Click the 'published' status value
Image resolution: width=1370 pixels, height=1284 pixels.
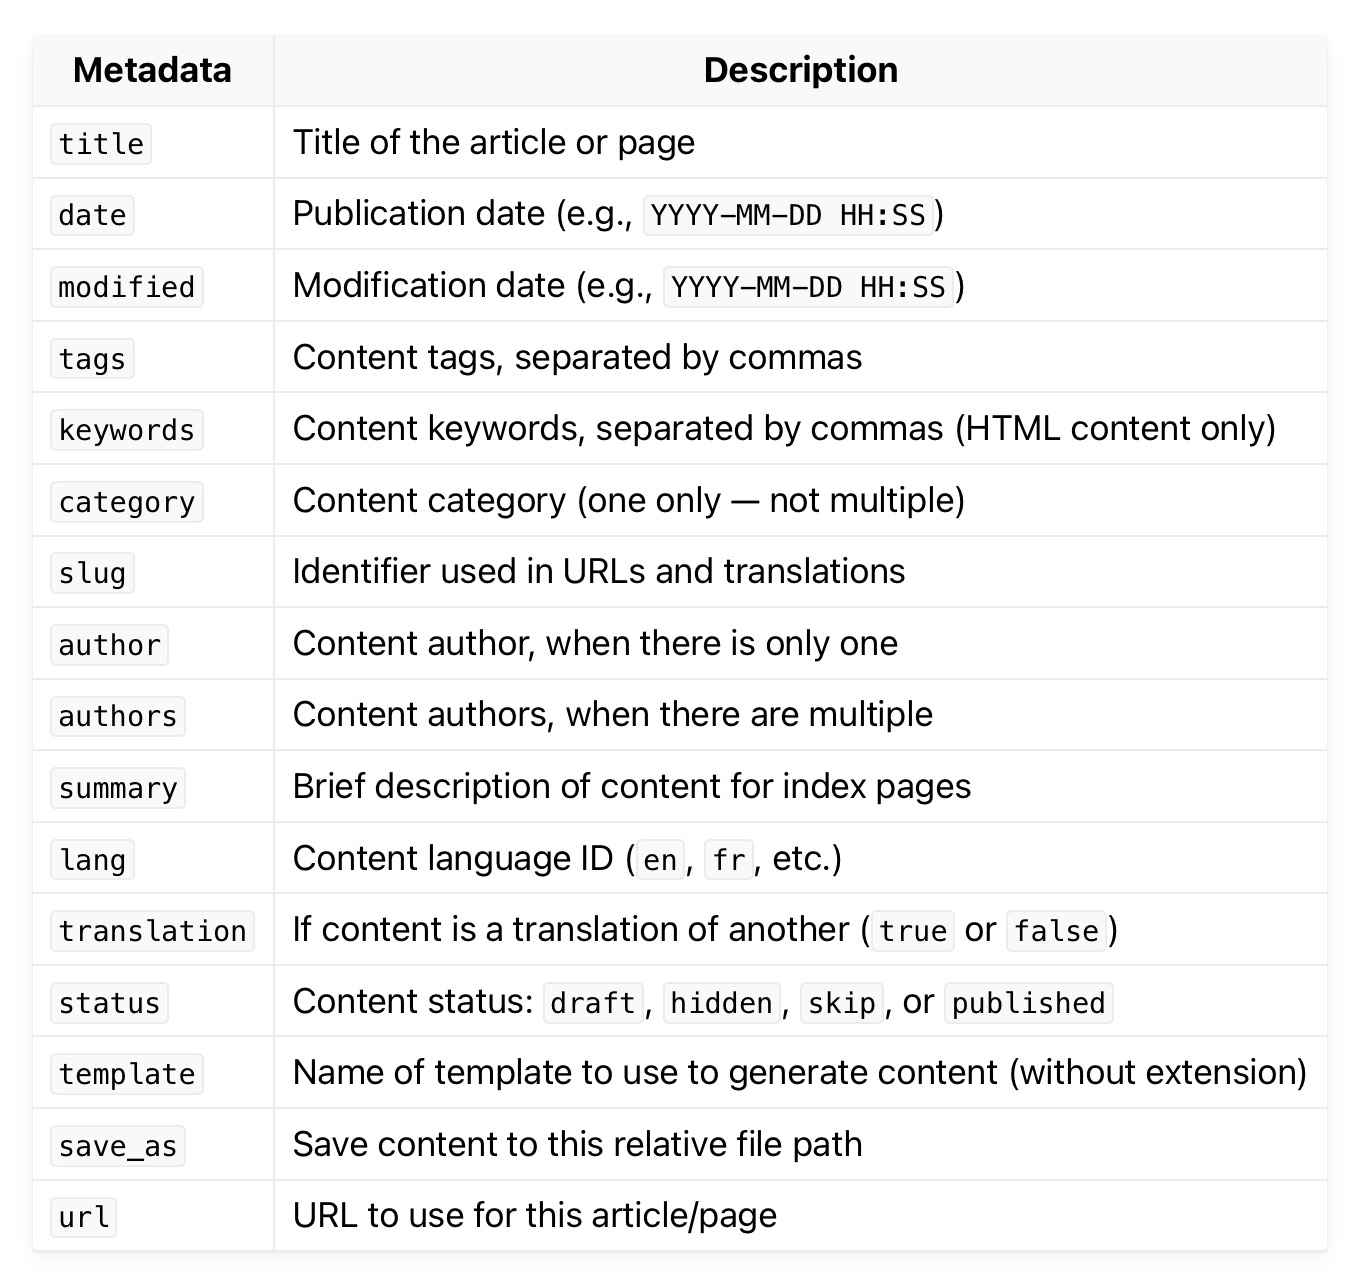[1028, 1003]
